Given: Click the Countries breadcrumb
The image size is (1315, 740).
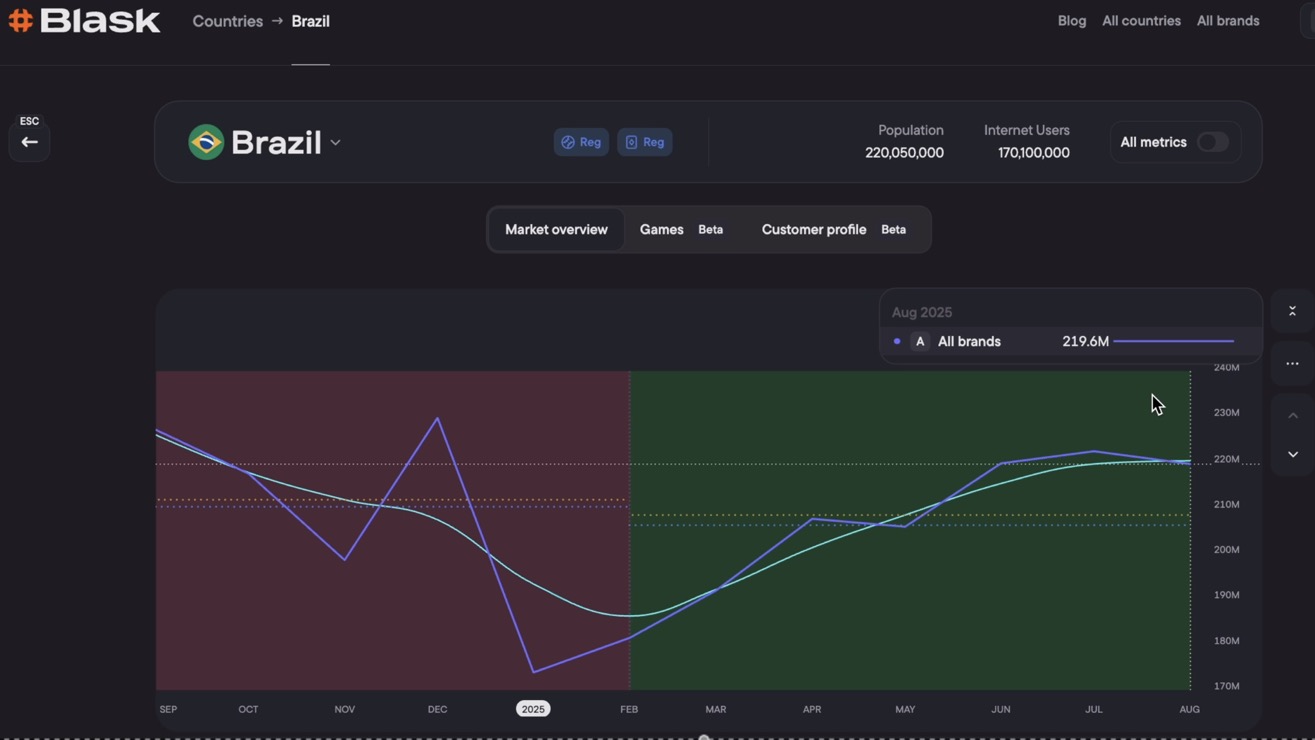Looking at the screenshot, I should coord(227,21).
